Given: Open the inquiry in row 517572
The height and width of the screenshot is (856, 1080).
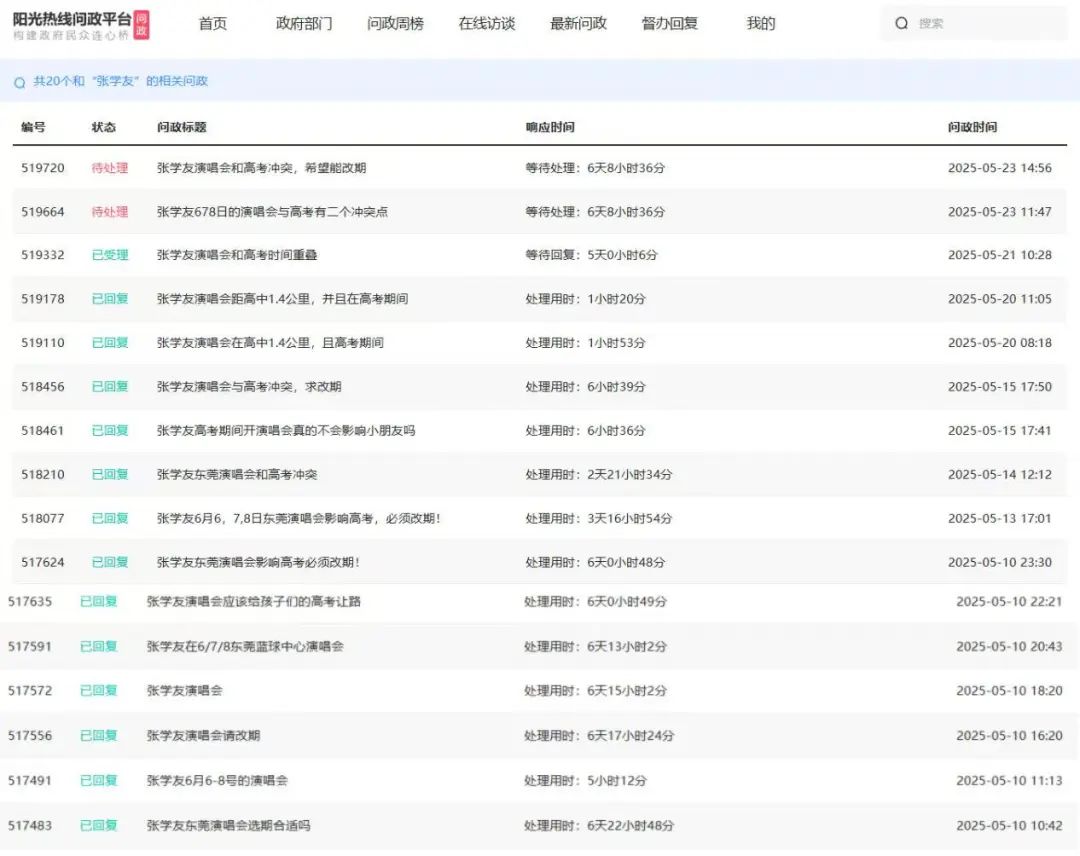Looking at the screenshot, I should [185, 690].
